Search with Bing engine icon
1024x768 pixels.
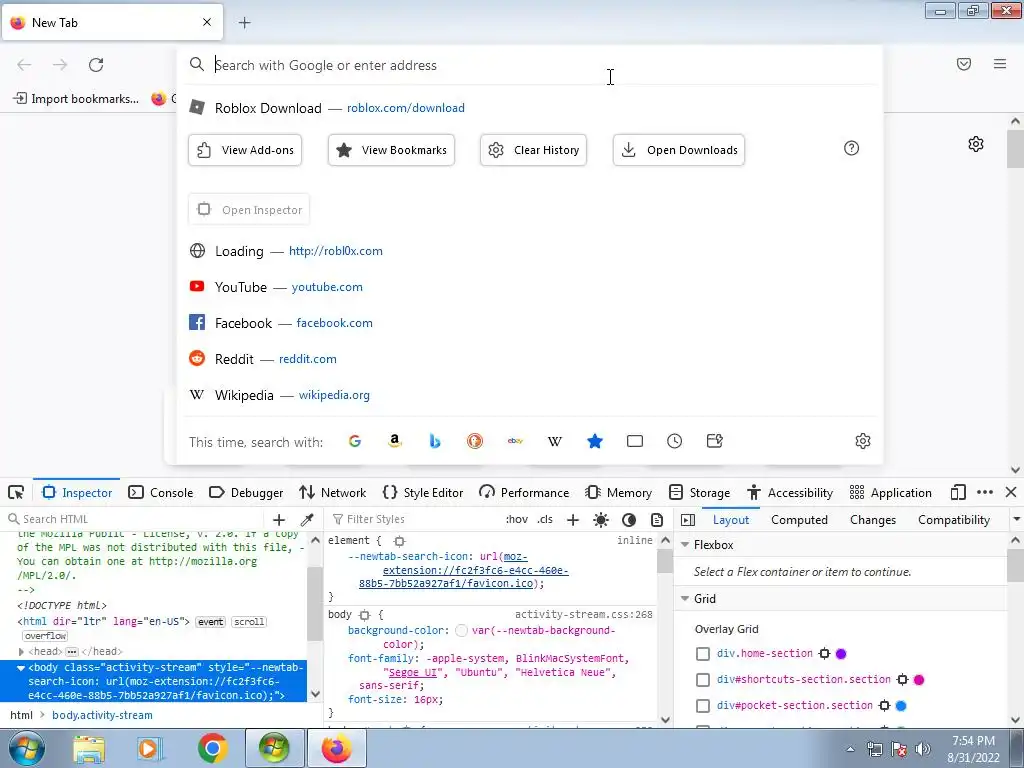(435, 441)
